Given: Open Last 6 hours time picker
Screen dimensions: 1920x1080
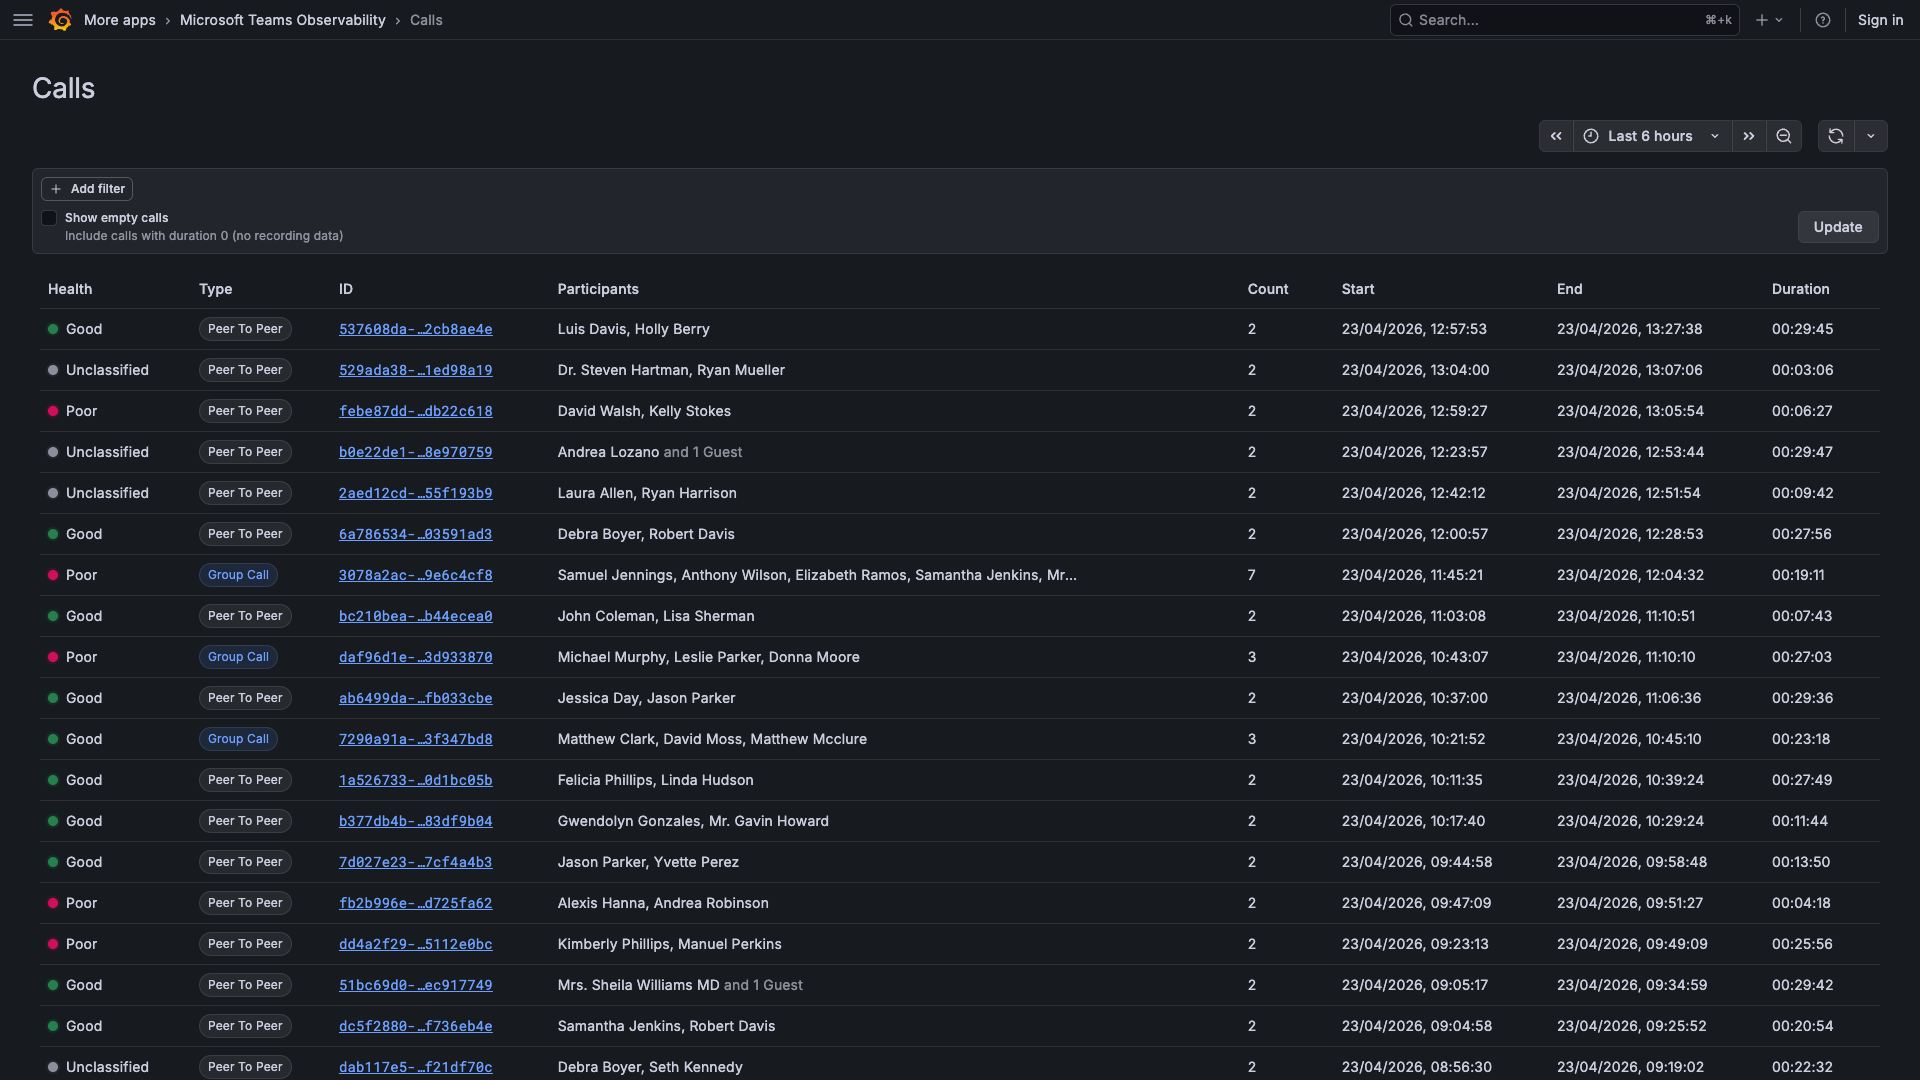Looking at the screenshot, I should [1651, 136].
